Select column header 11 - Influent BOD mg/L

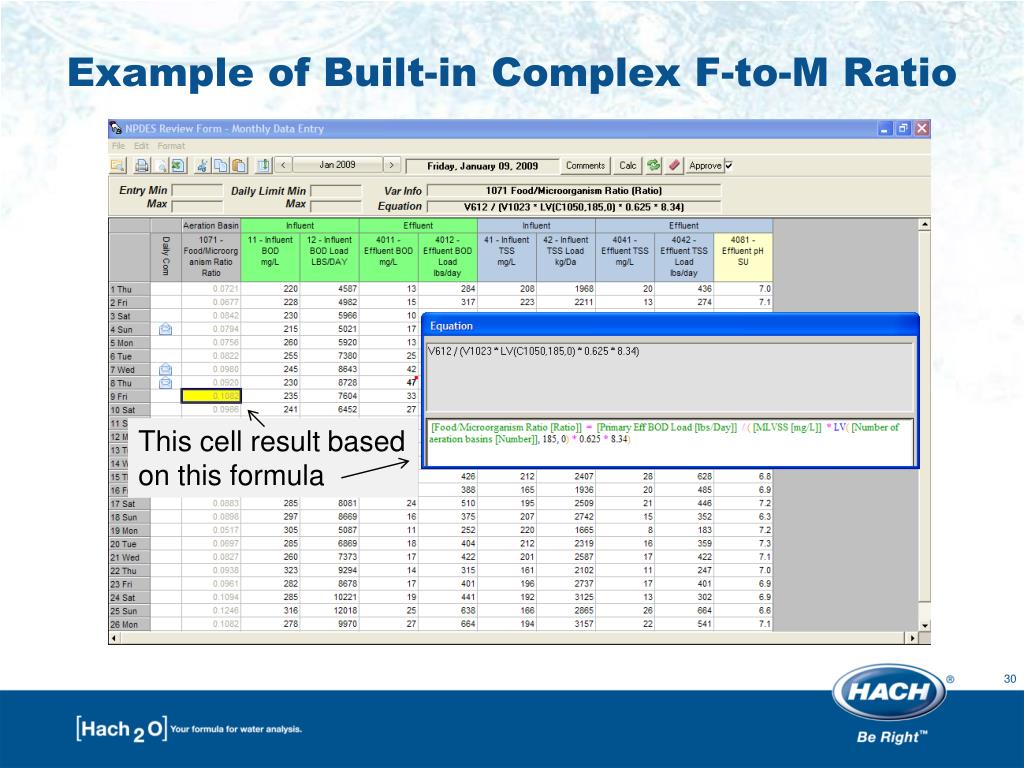point(270,257)
